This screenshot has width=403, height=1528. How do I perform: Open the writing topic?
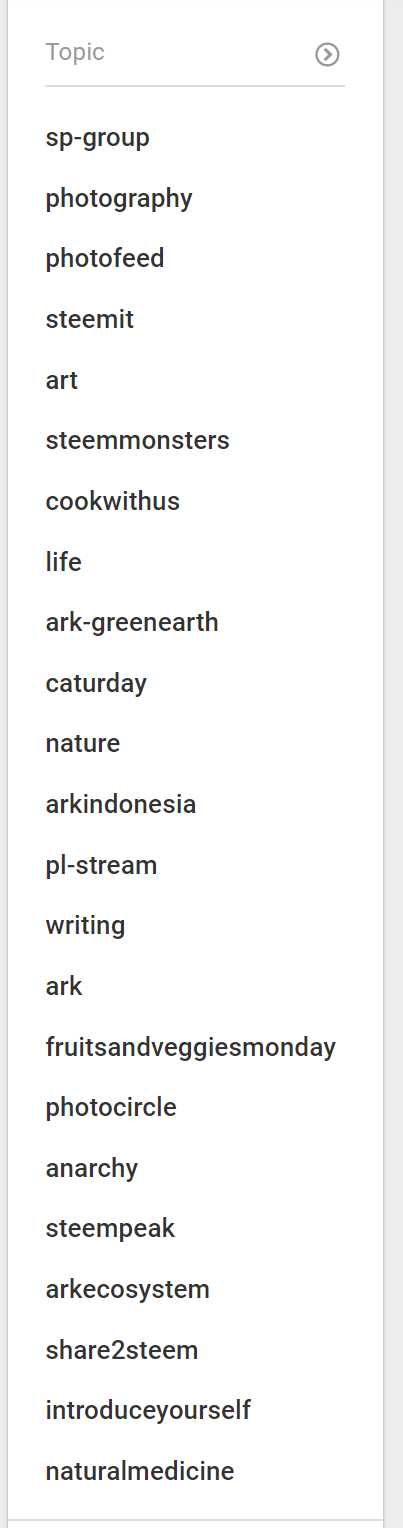pos(85,926)
